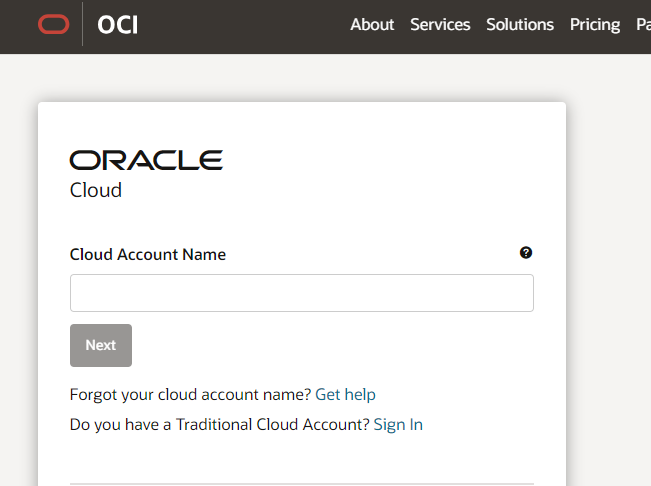Open the Services menu
Viewport: 651px width, 486px height.
440,25
